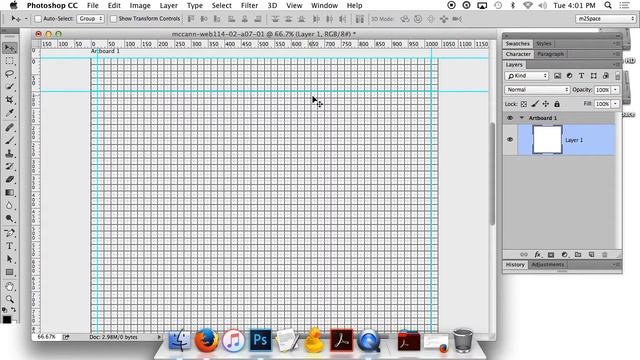Open the Kind filter dropdown

[x=527, y=76]
